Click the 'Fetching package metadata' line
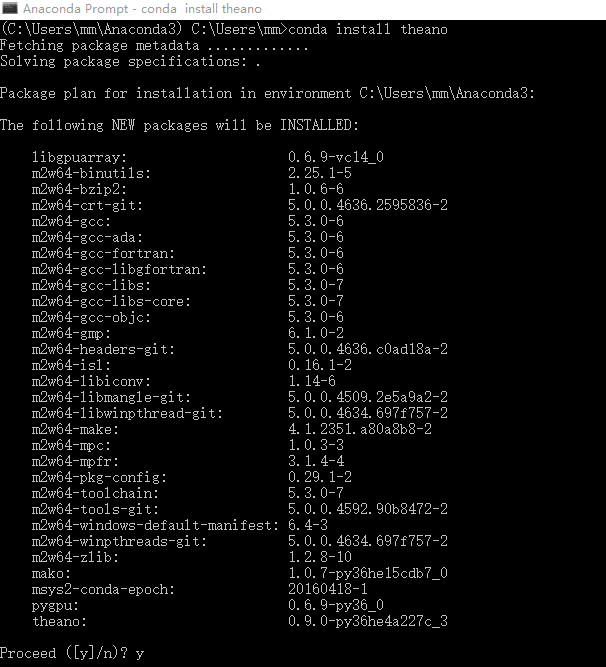Screen dimensions: 606x667 [154, 46]
